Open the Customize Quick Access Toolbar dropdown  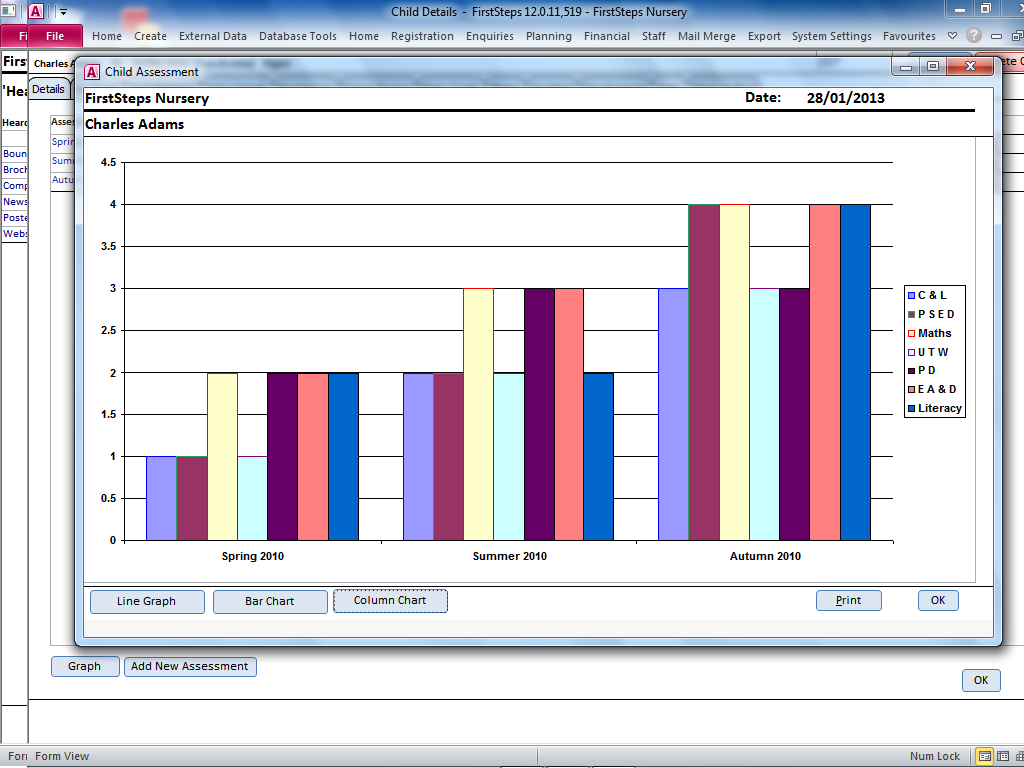click(x=62, y=9)
